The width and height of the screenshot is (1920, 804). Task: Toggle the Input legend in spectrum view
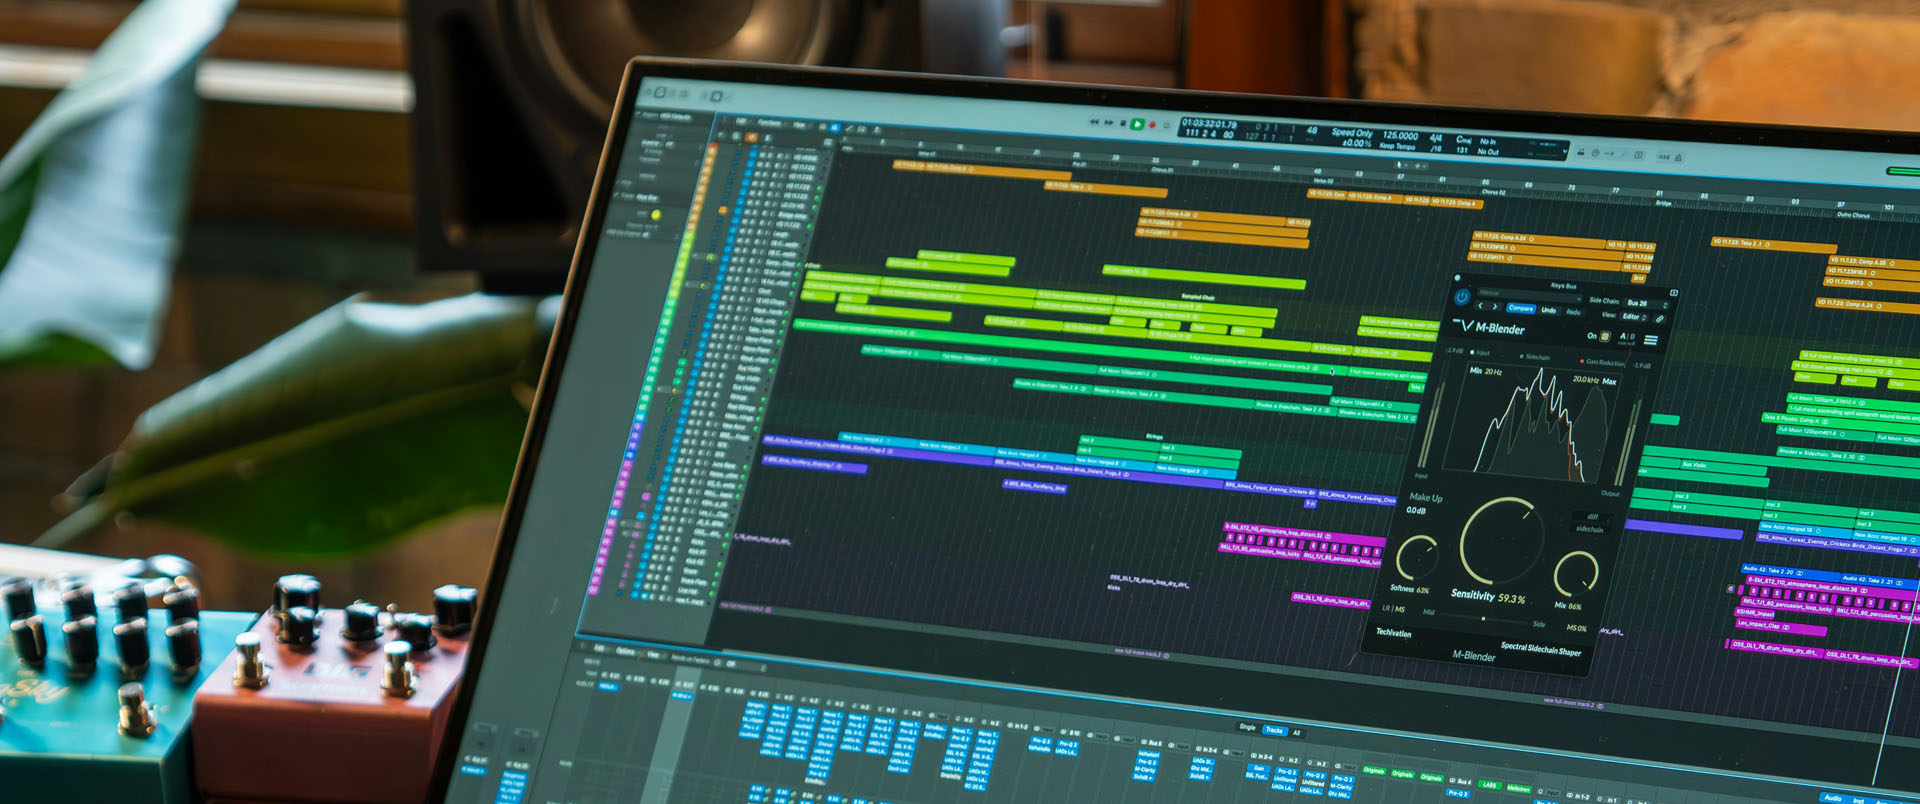(x=1480, y=352)
